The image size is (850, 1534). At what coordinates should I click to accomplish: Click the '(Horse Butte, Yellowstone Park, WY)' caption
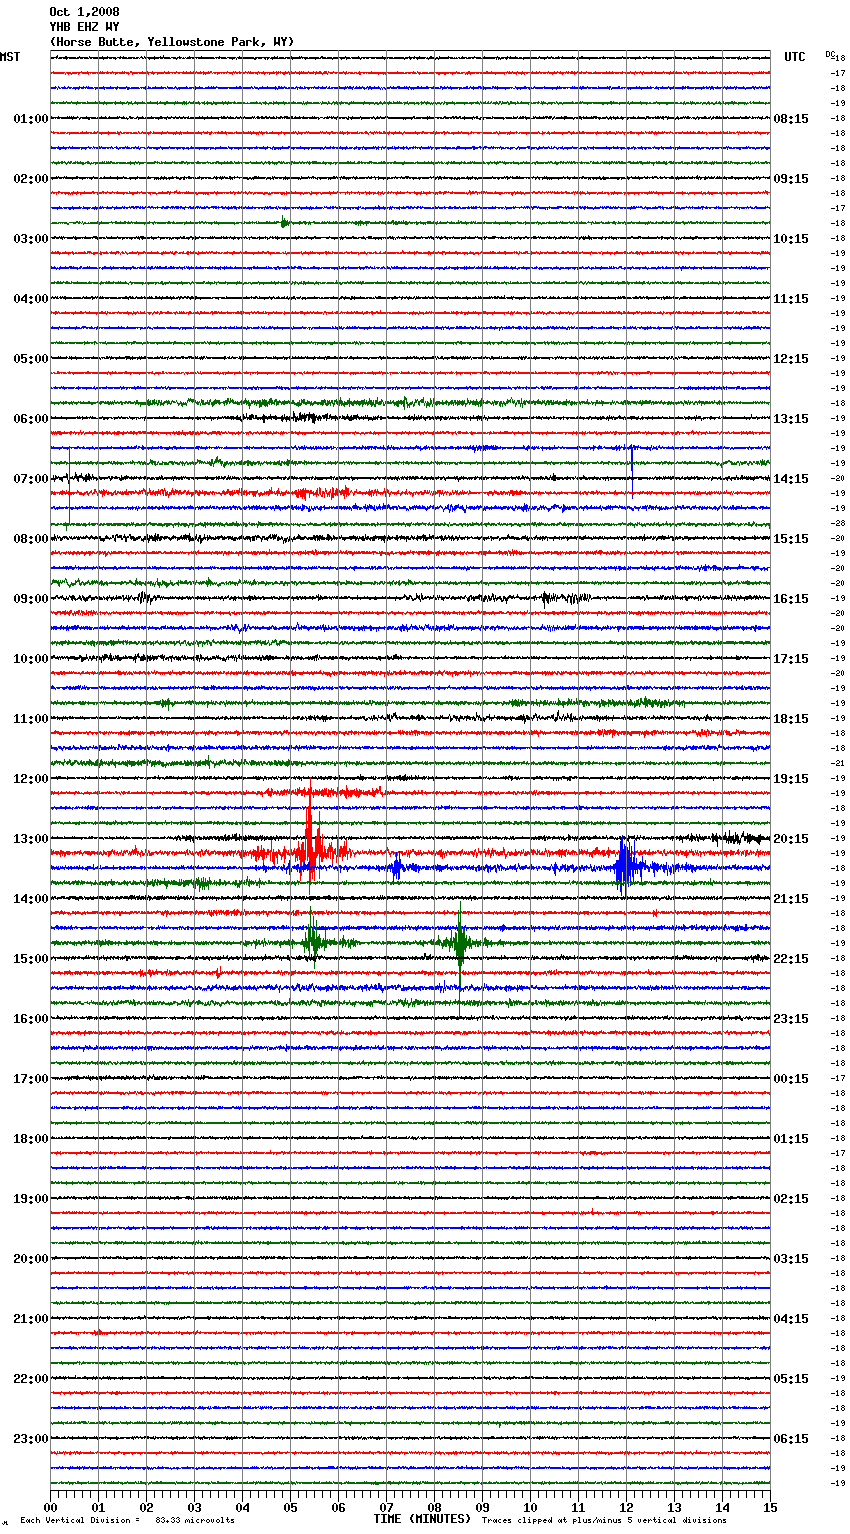tap(172, 42)
